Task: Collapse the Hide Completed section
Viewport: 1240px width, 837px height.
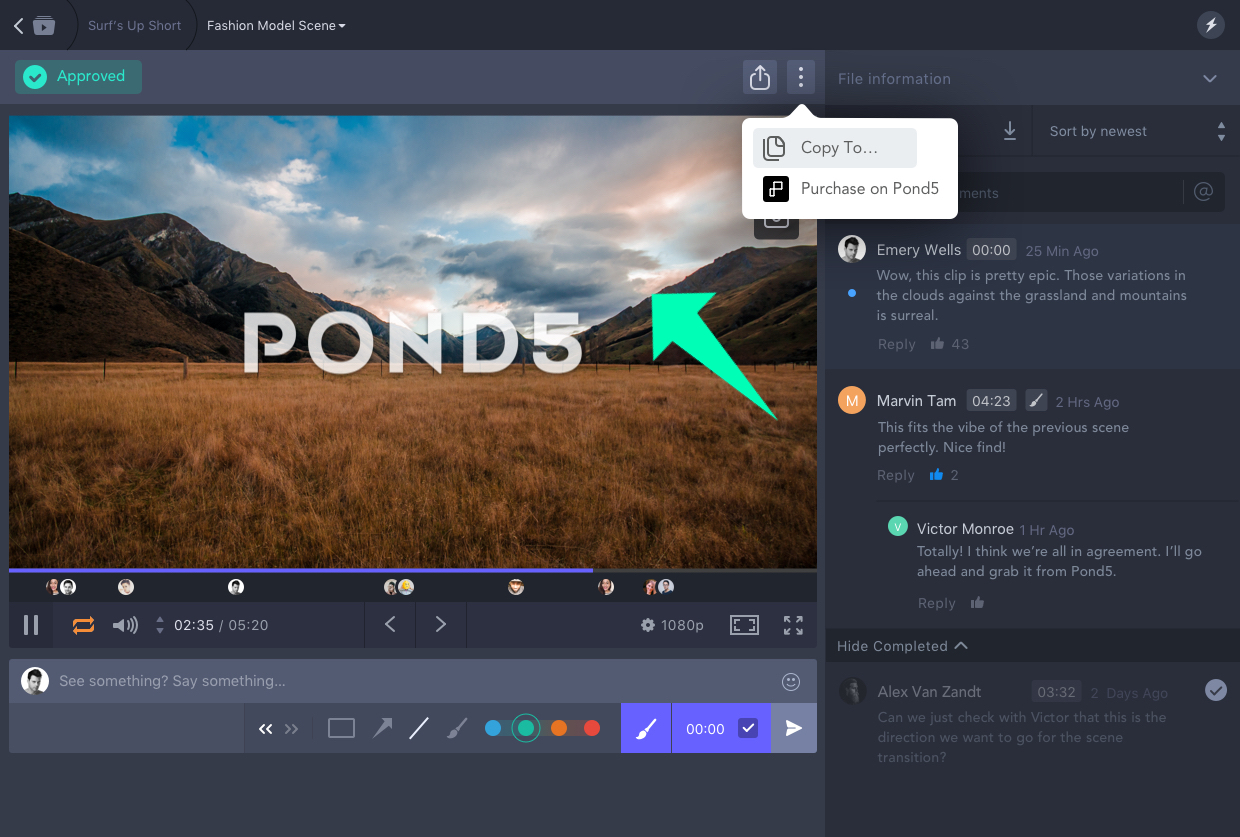Action: pos(902,646)
